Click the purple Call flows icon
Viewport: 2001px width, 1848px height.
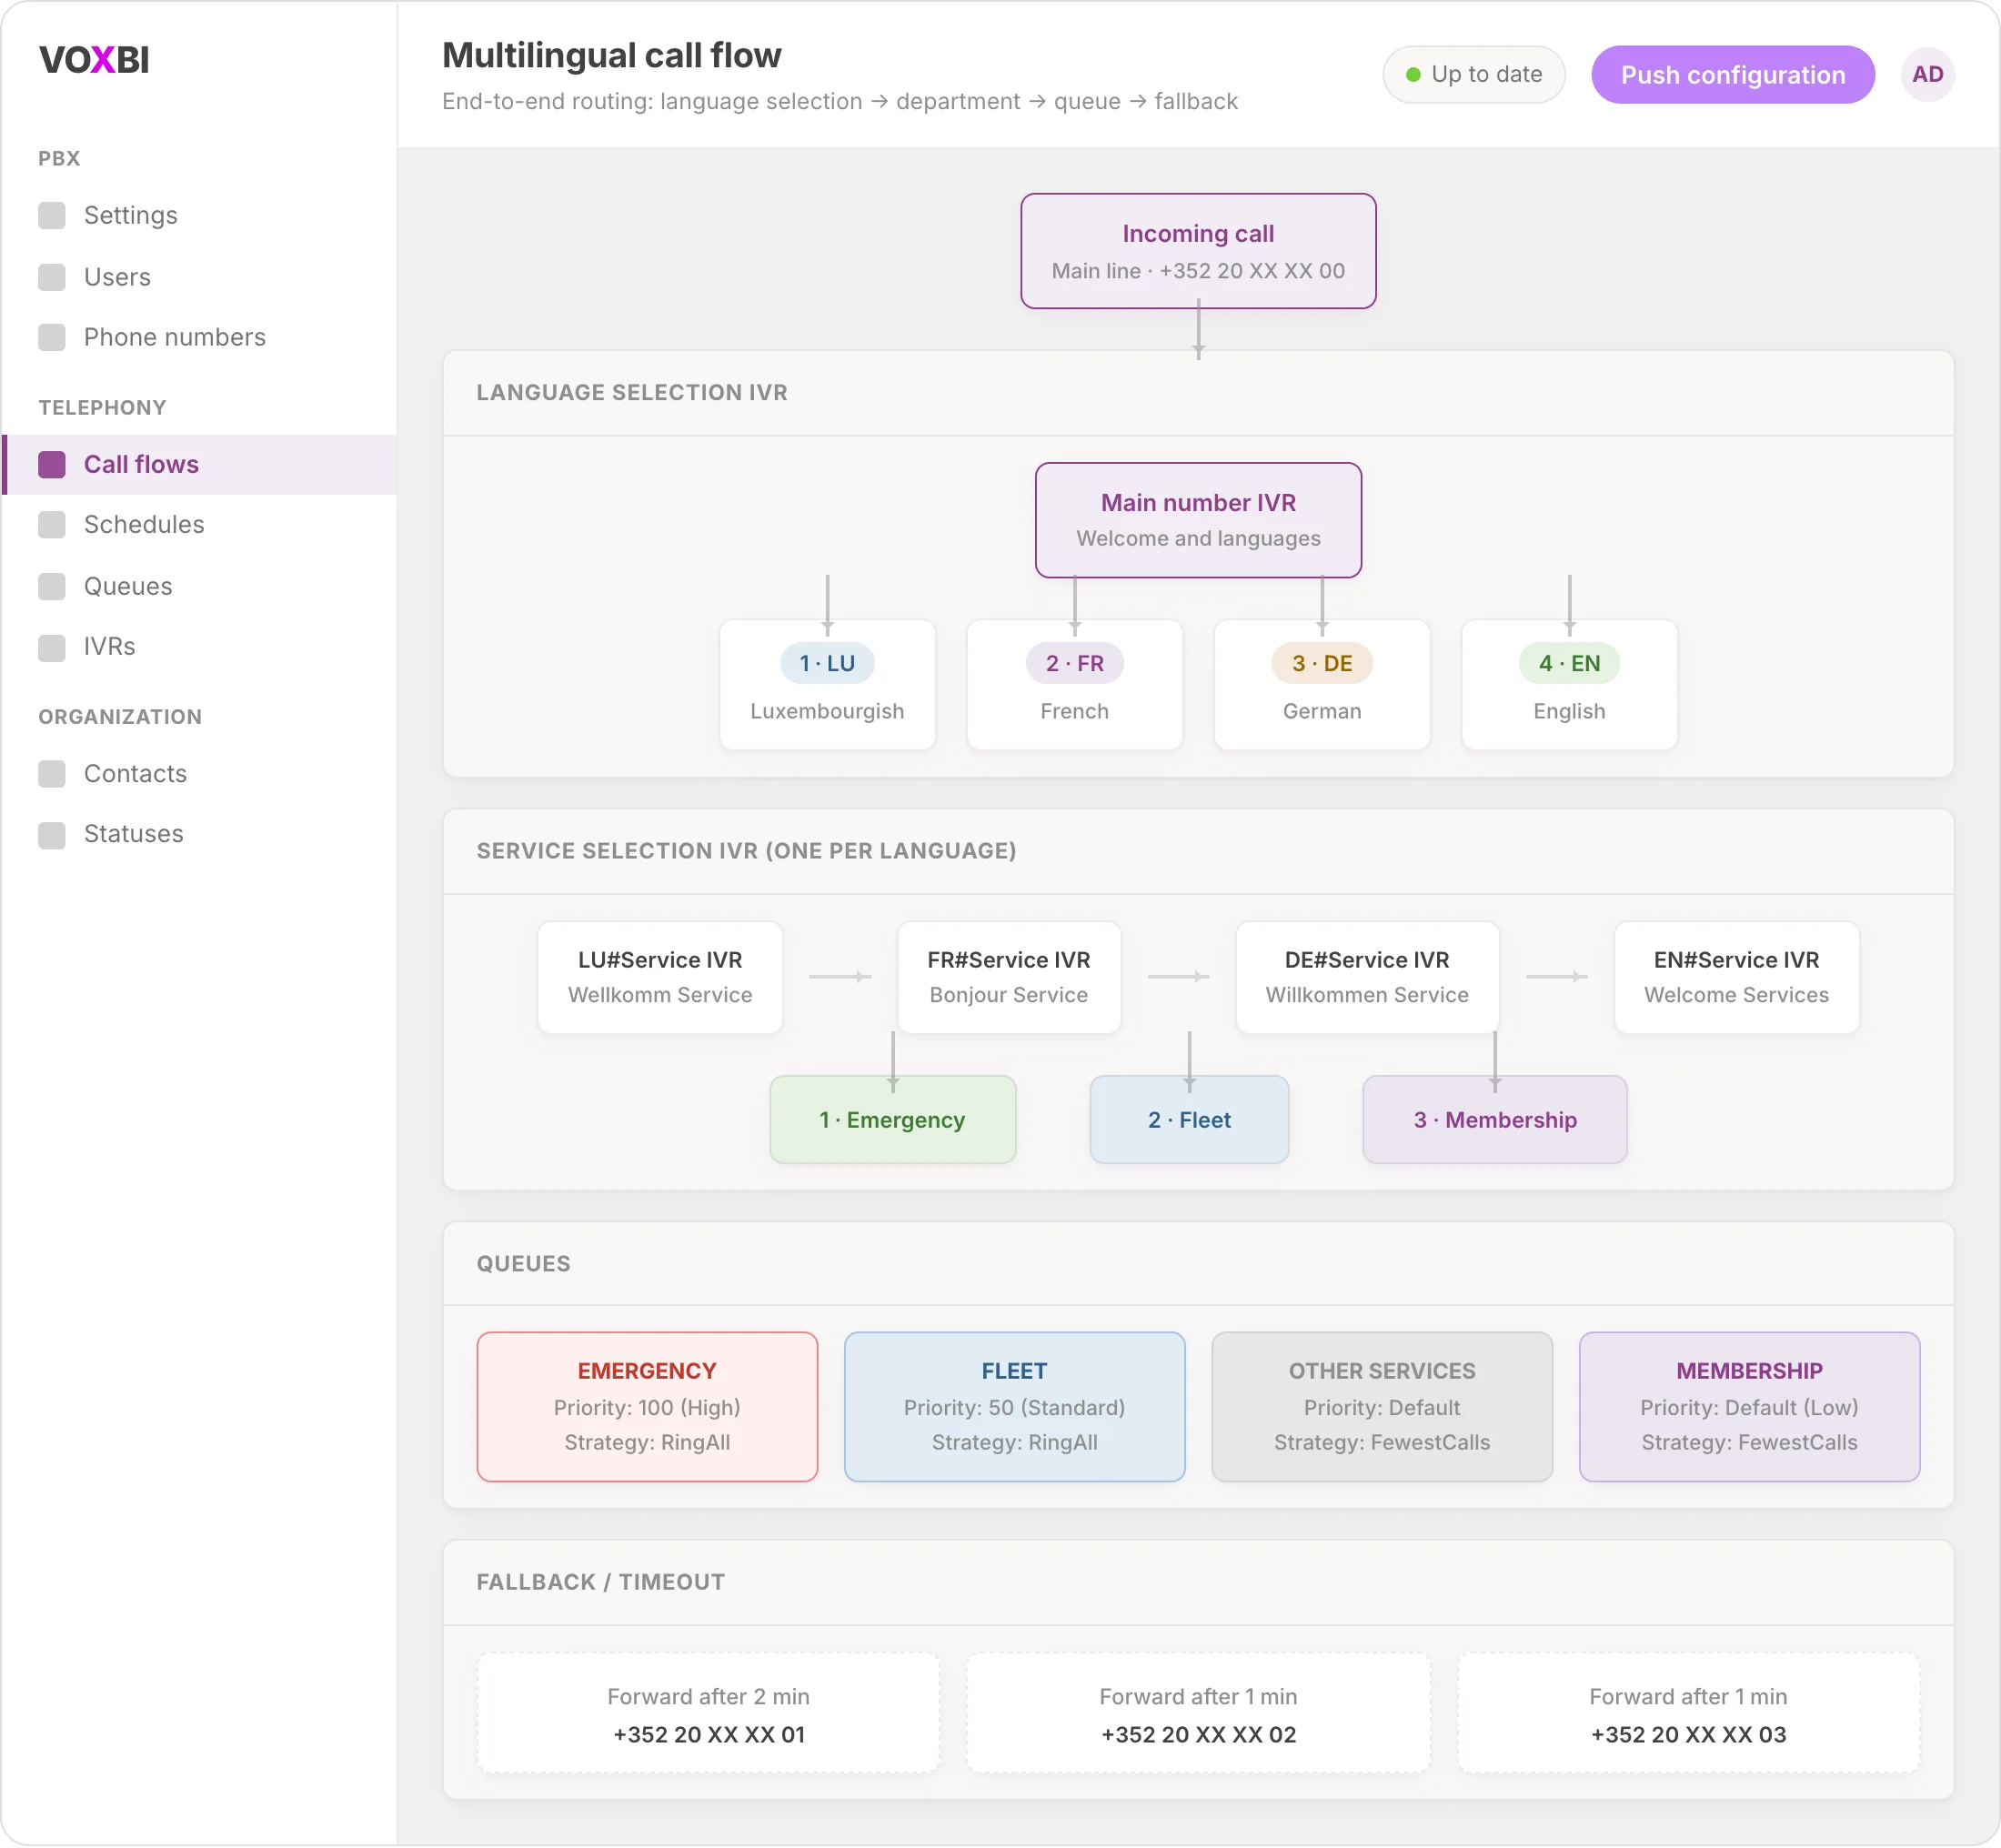52,464
